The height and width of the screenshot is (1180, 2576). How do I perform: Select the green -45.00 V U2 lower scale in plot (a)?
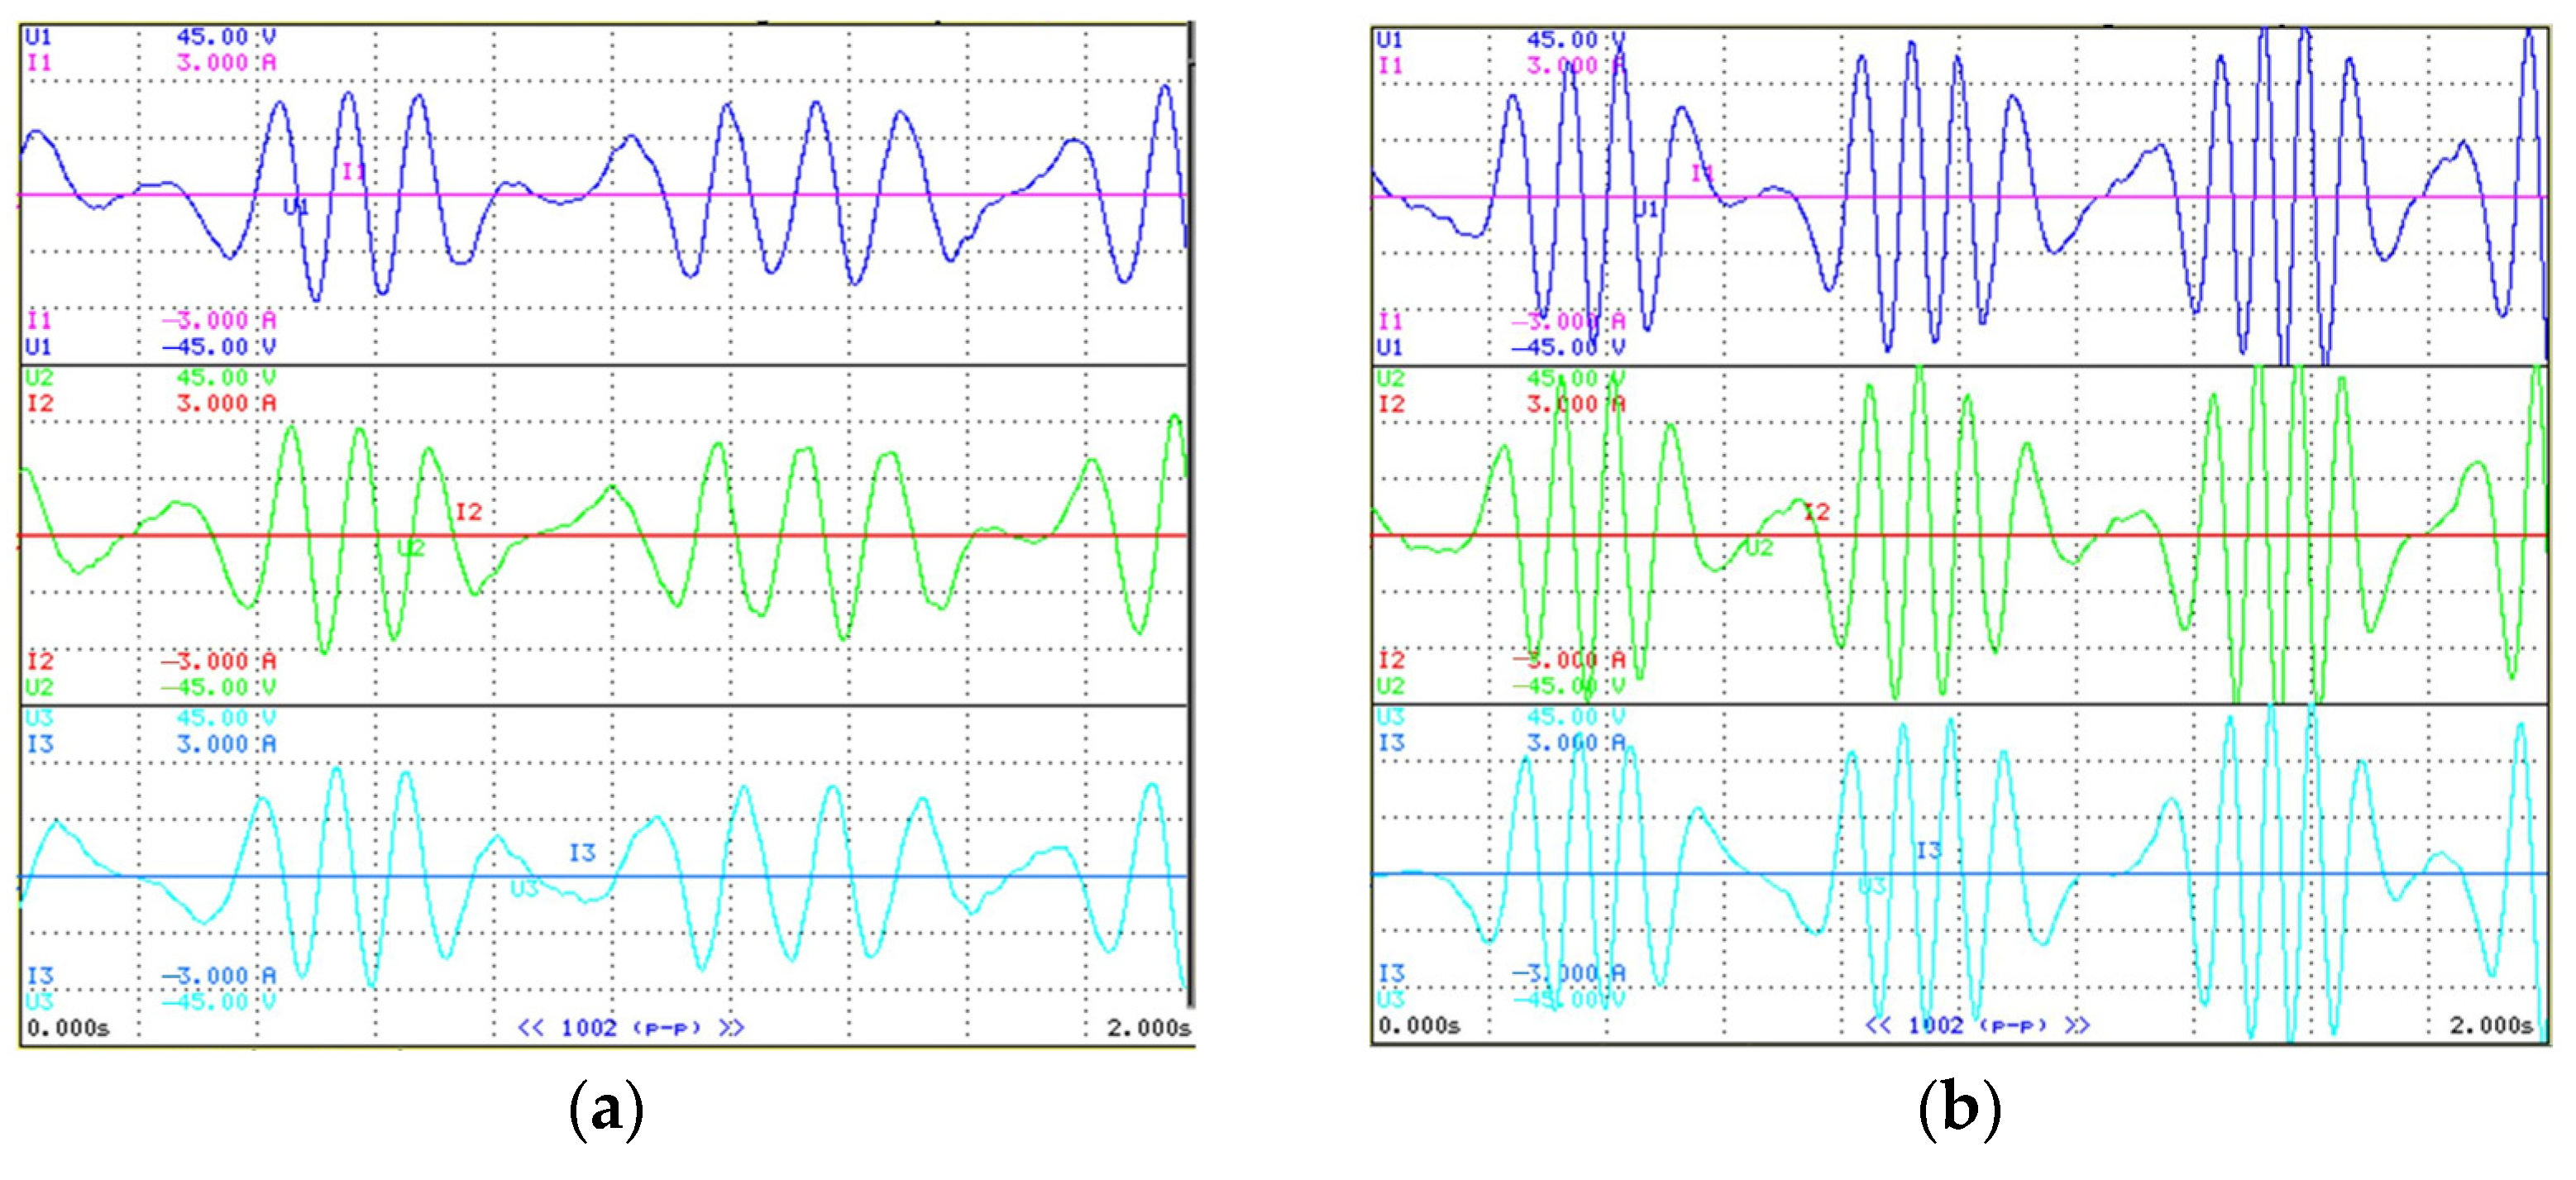coord(220,688)
